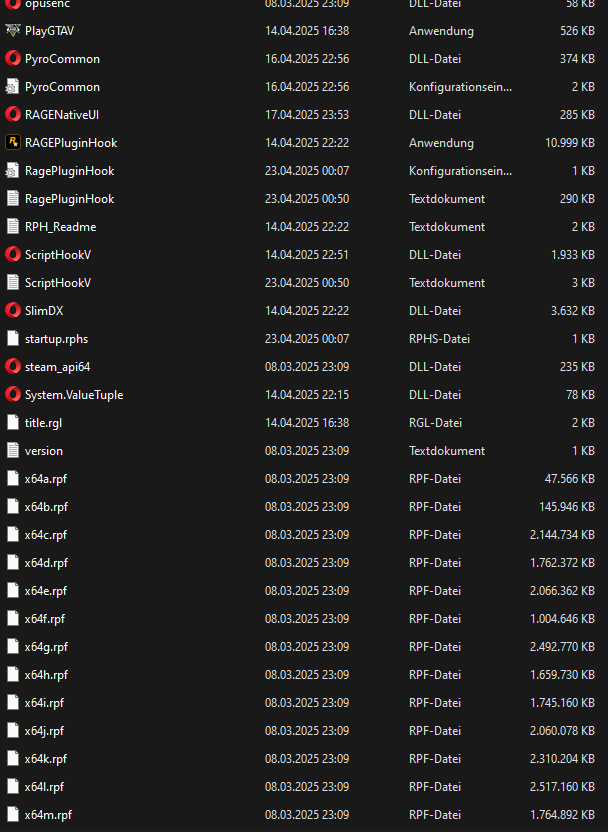Click the x64m.rpf file icon
The image size is (608, 832).
coord(13,815)
